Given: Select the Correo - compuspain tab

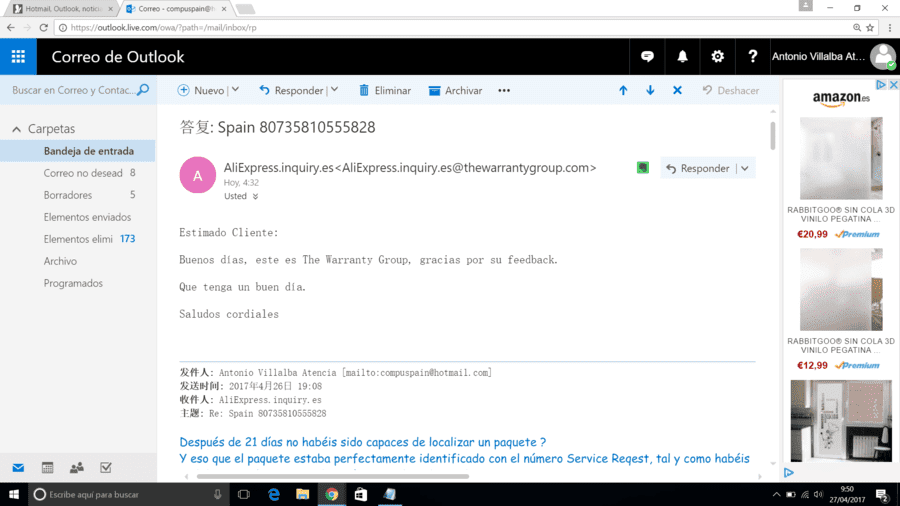Looking at the screenshot, I should pyautogui.click(x=176, y=9).
